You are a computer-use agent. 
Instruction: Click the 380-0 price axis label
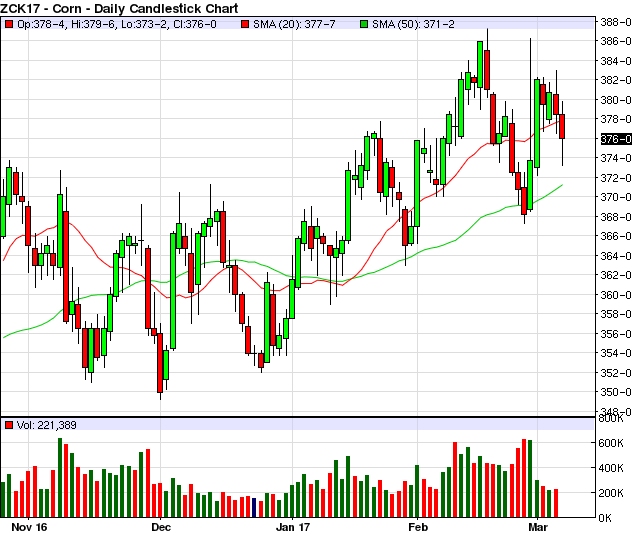pyautogui.click(x=616, y=100)
